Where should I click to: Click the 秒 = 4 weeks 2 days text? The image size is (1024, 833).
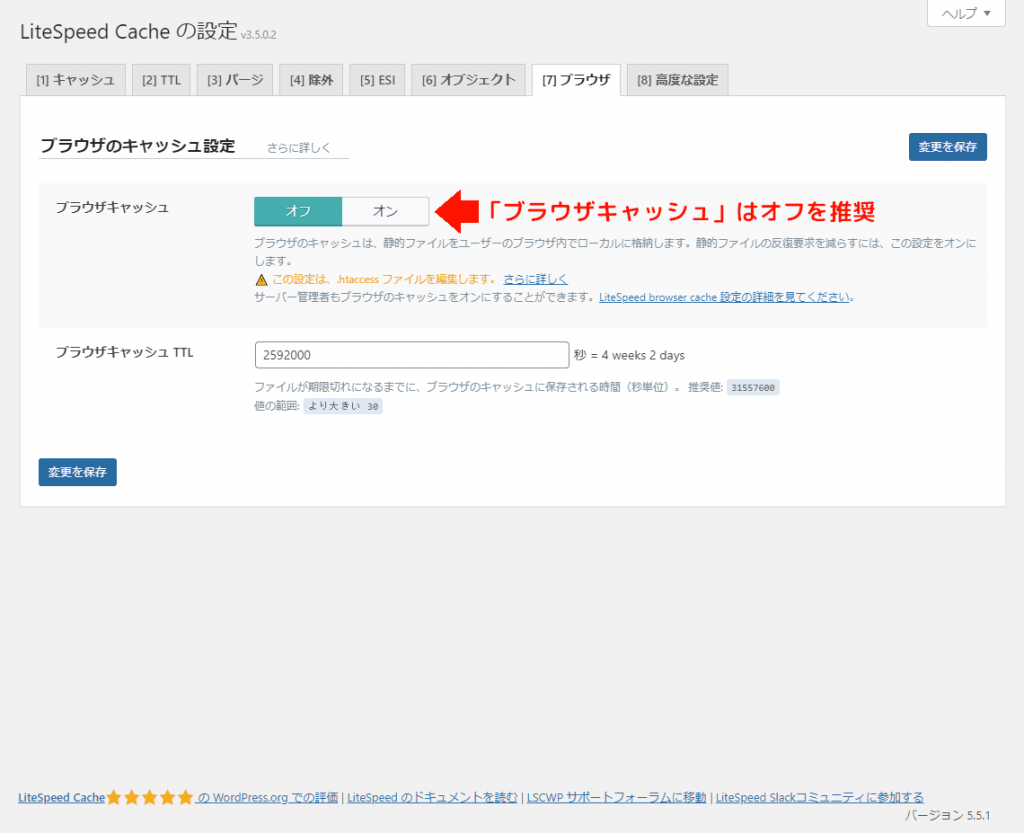(x=630, y=355)
